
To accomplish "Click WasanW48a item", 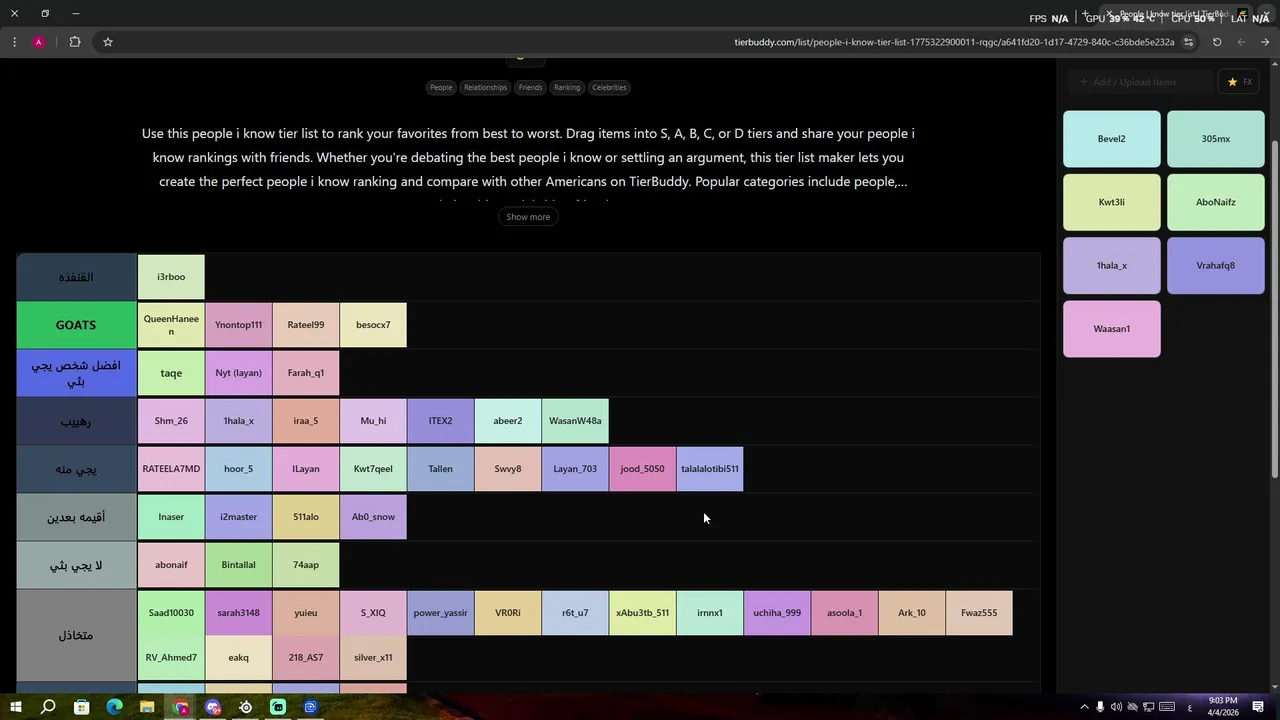I will point(575,421).
